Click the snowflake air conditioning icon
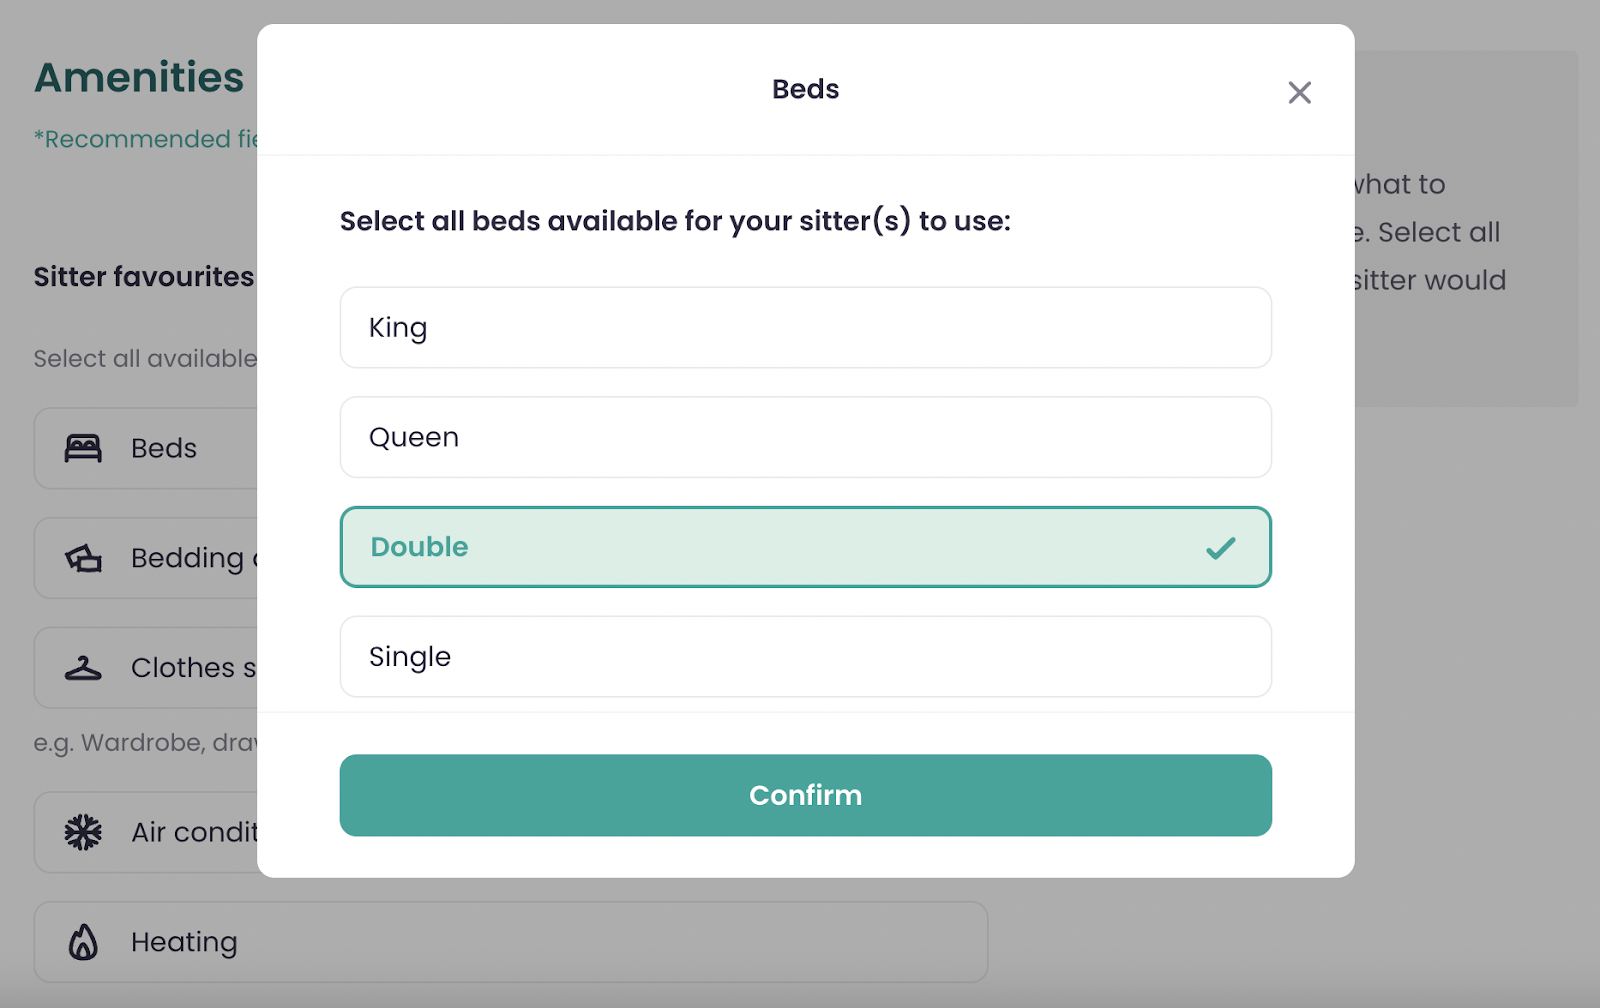This screenshot has width=1600, height=1008. pyautogui.click(x=83, y=832)
